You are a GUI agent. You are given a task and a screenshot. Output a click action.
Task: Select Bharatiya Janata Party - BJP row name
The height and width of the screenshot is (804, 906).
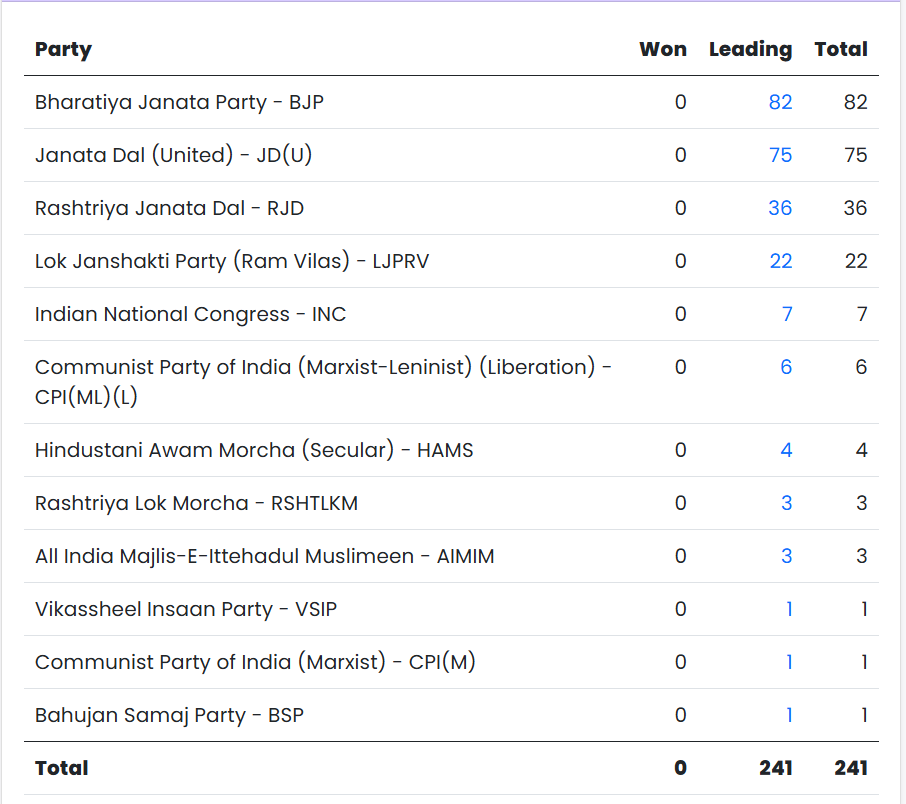179,102
